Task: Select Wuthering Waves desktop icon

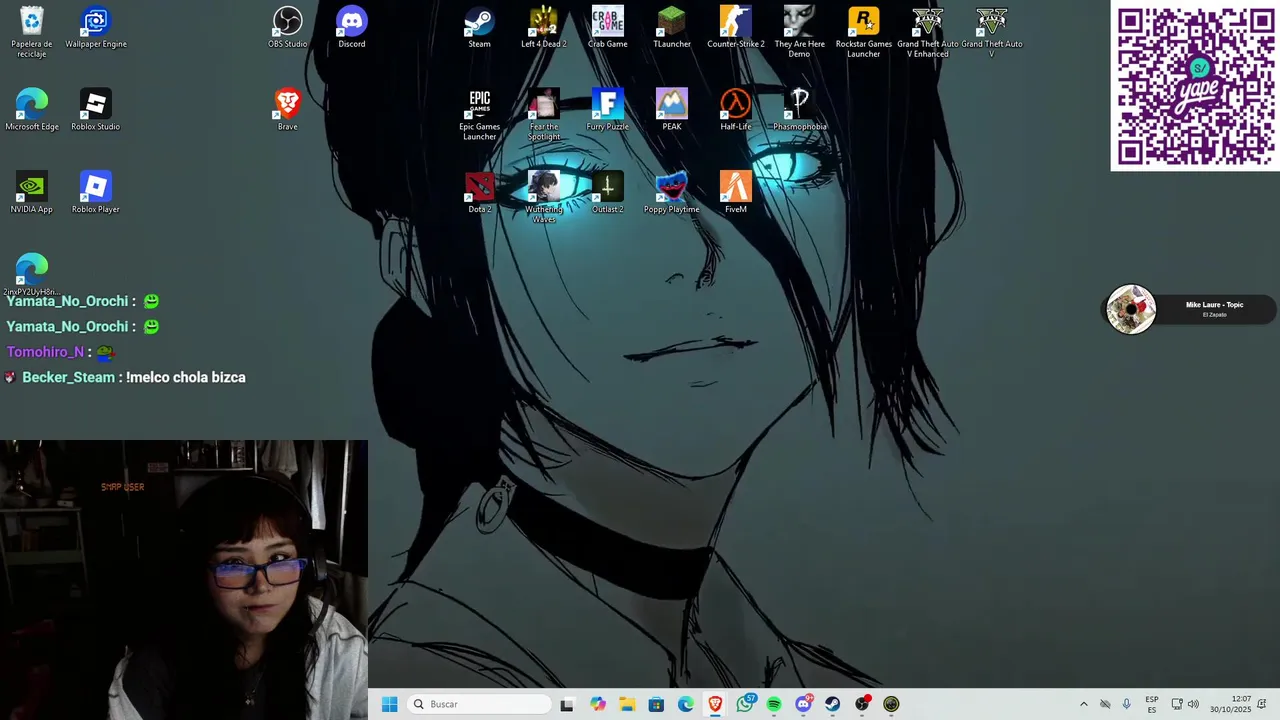Action: (x=544, y=197)
